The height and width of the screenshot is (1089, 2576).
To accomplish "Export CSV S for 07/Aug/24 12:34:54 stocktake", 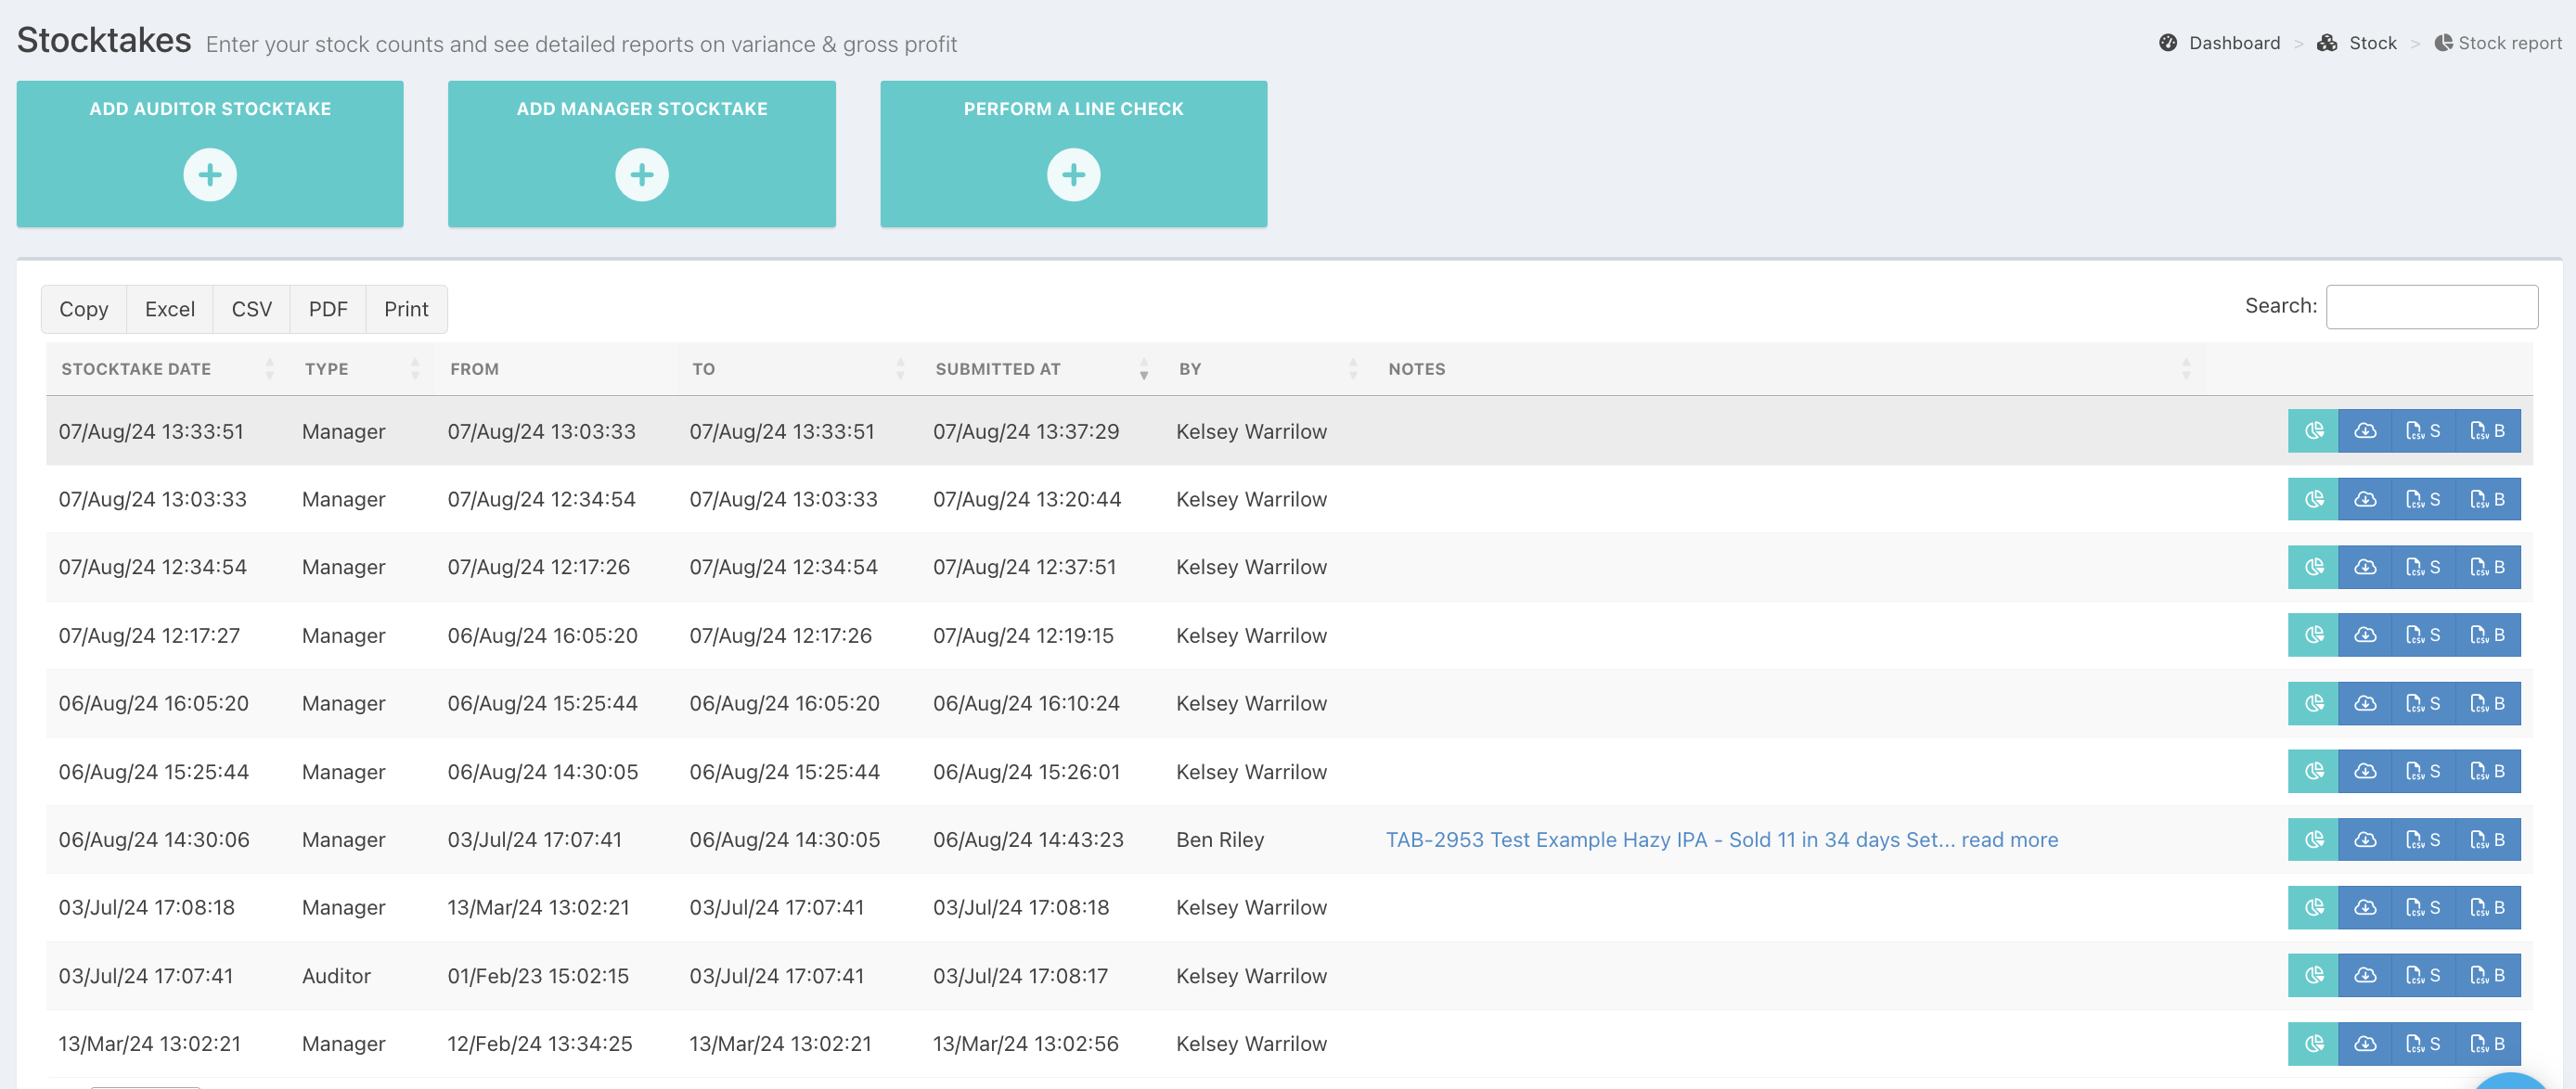I will point(2423,567).
